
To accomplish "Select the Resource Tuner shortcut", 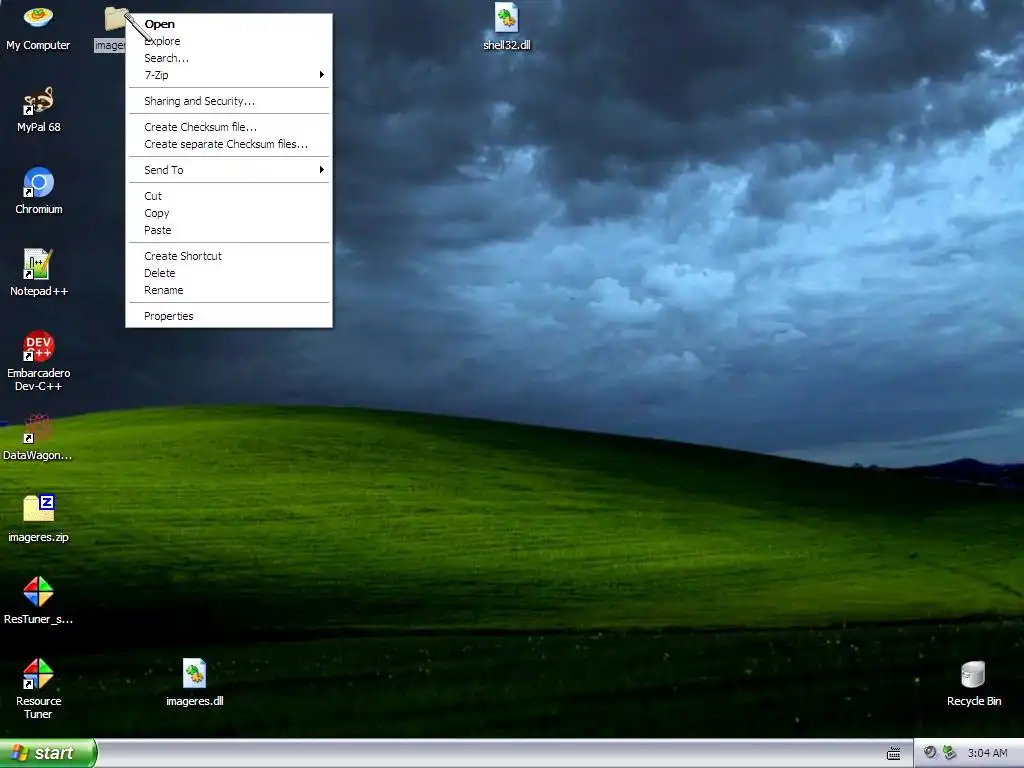I will click(38, 690).
